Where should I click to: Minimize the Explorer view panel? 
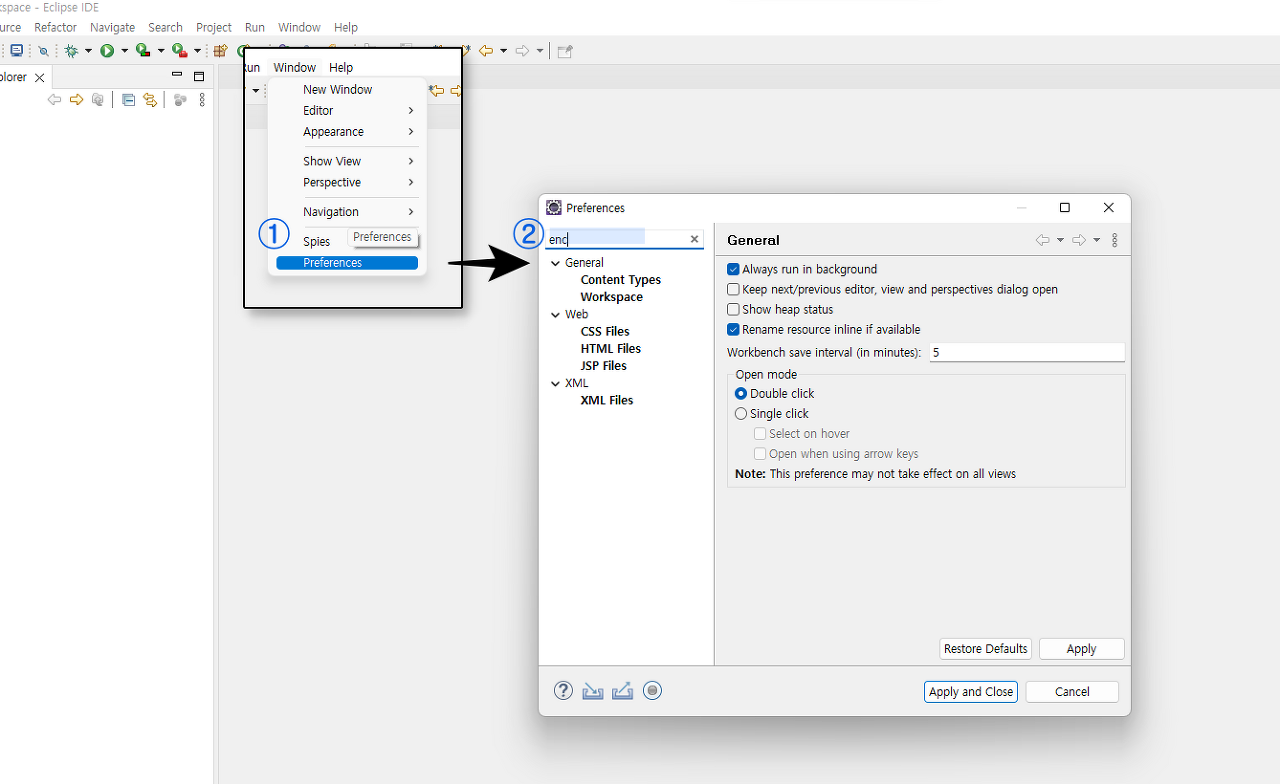pyautogui.click(x=177, y=75)
